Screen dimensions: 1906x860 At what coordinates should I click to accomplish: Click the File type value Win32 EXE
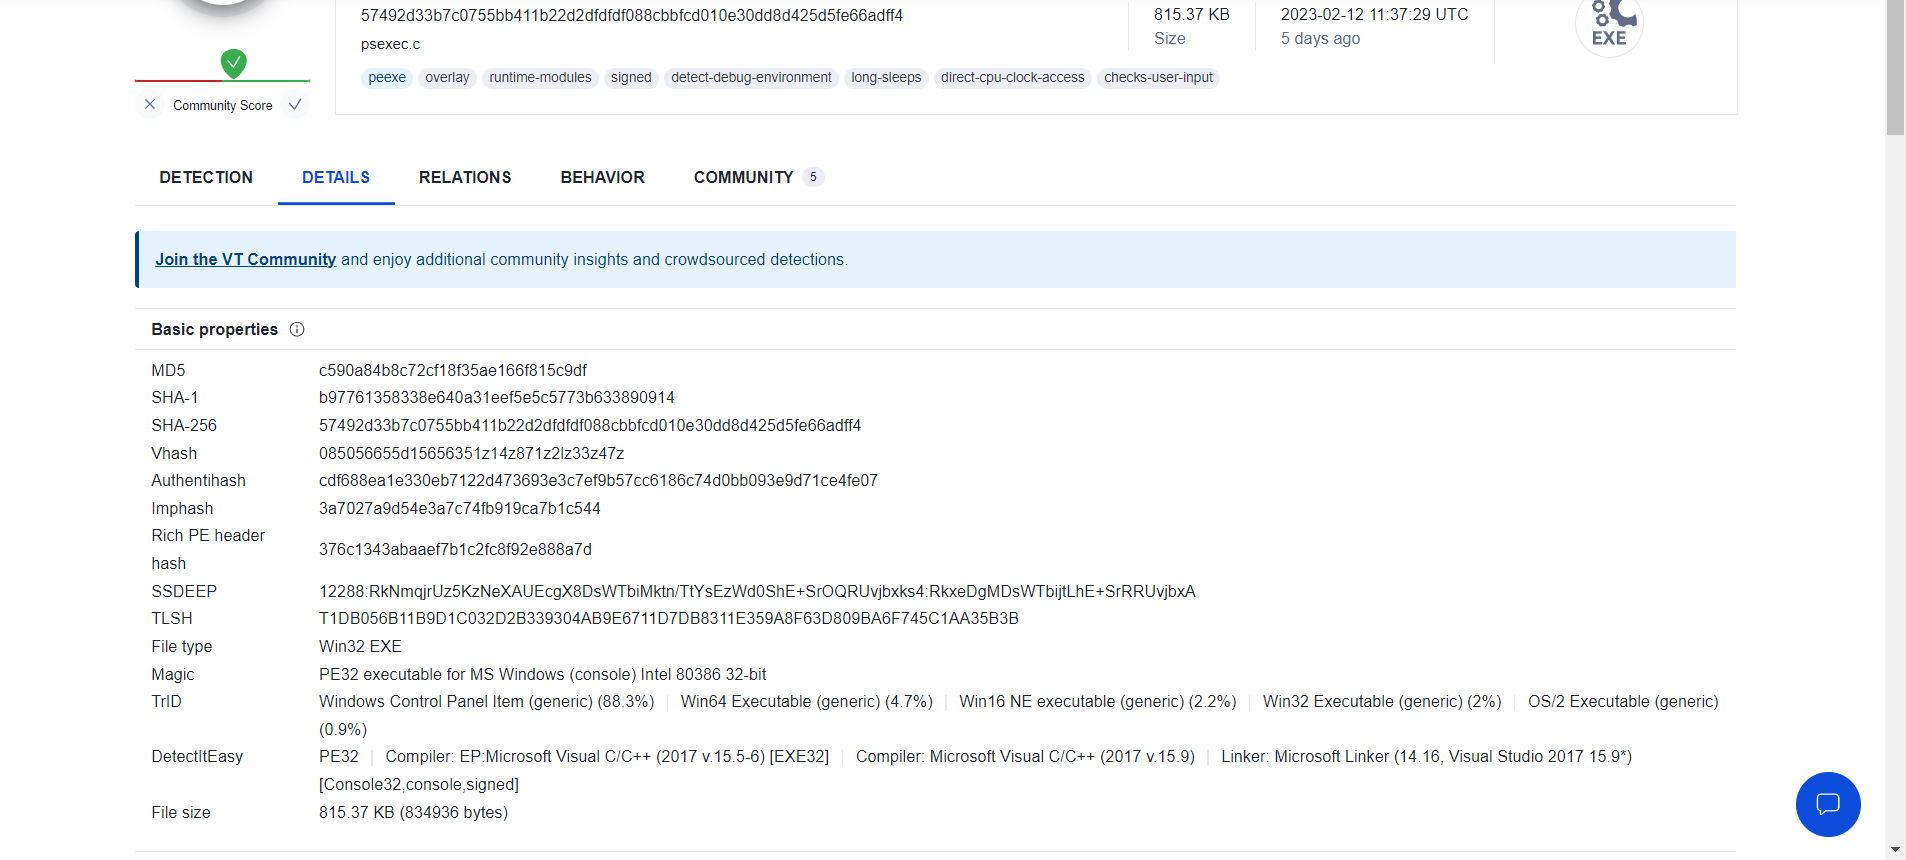pyautogui.click(x=360, y=646)
